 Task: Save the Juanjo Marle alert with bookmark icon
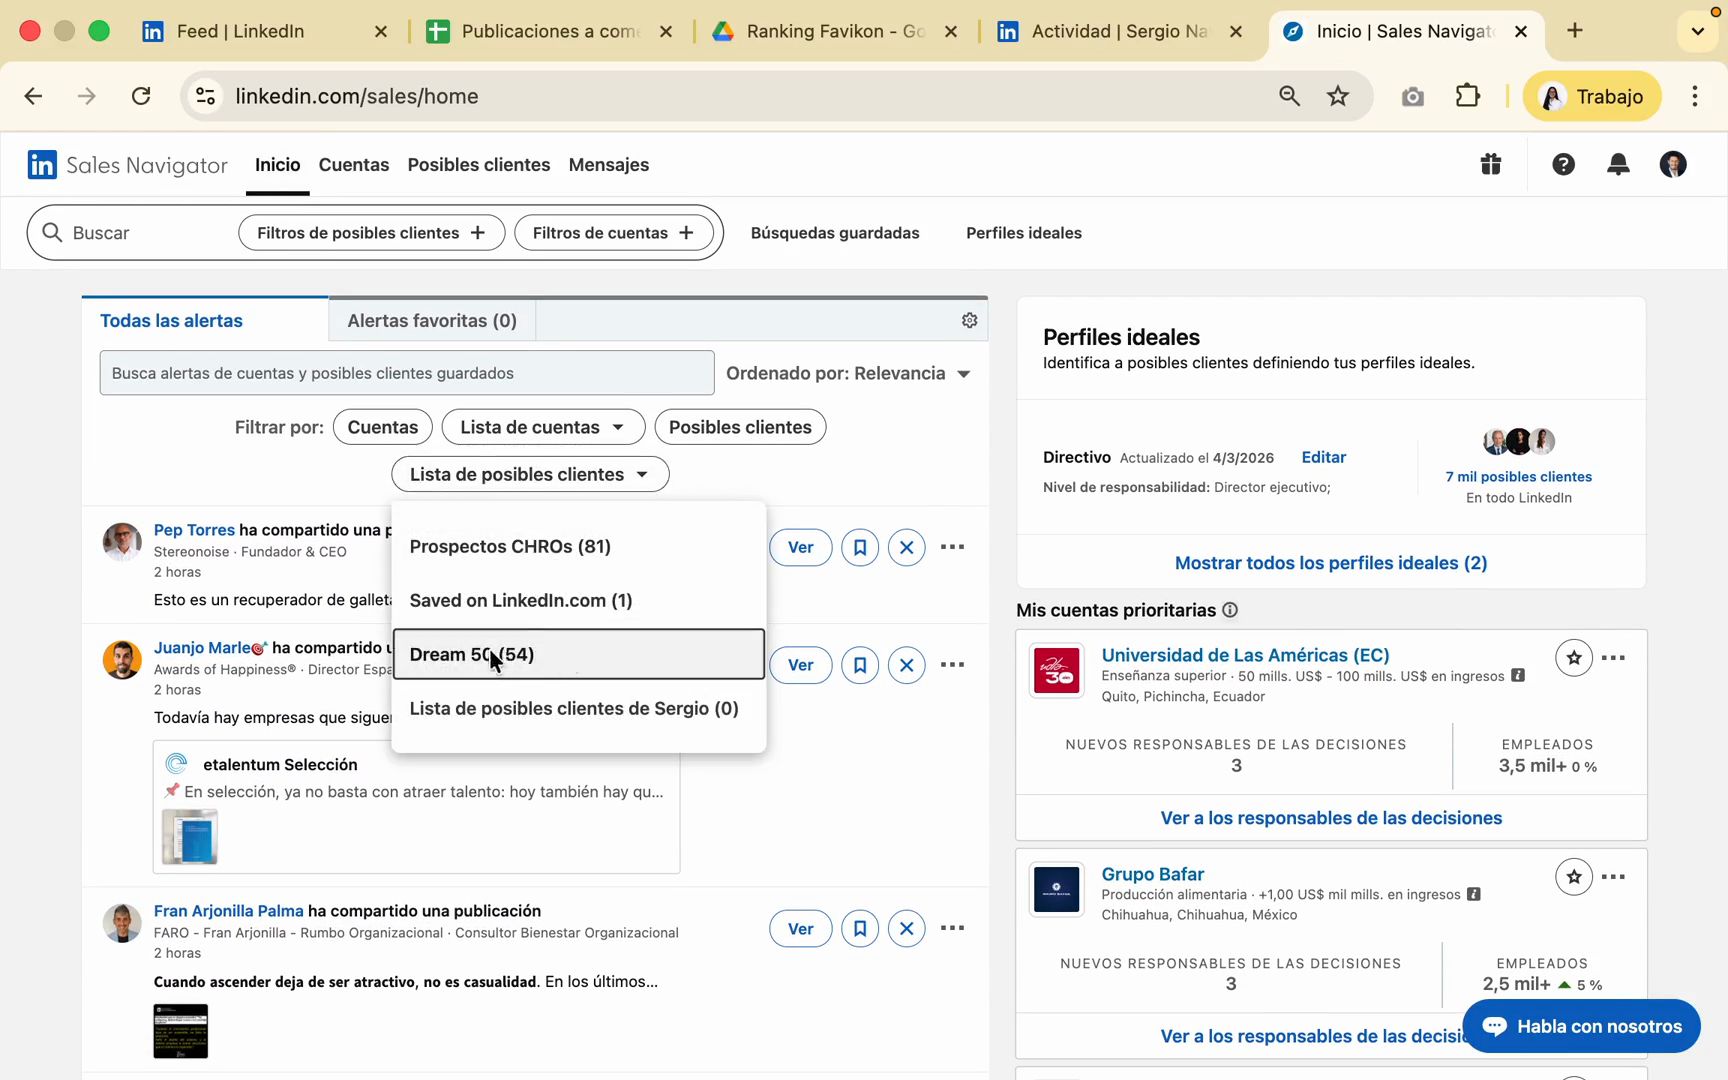[x=860, y=665]
